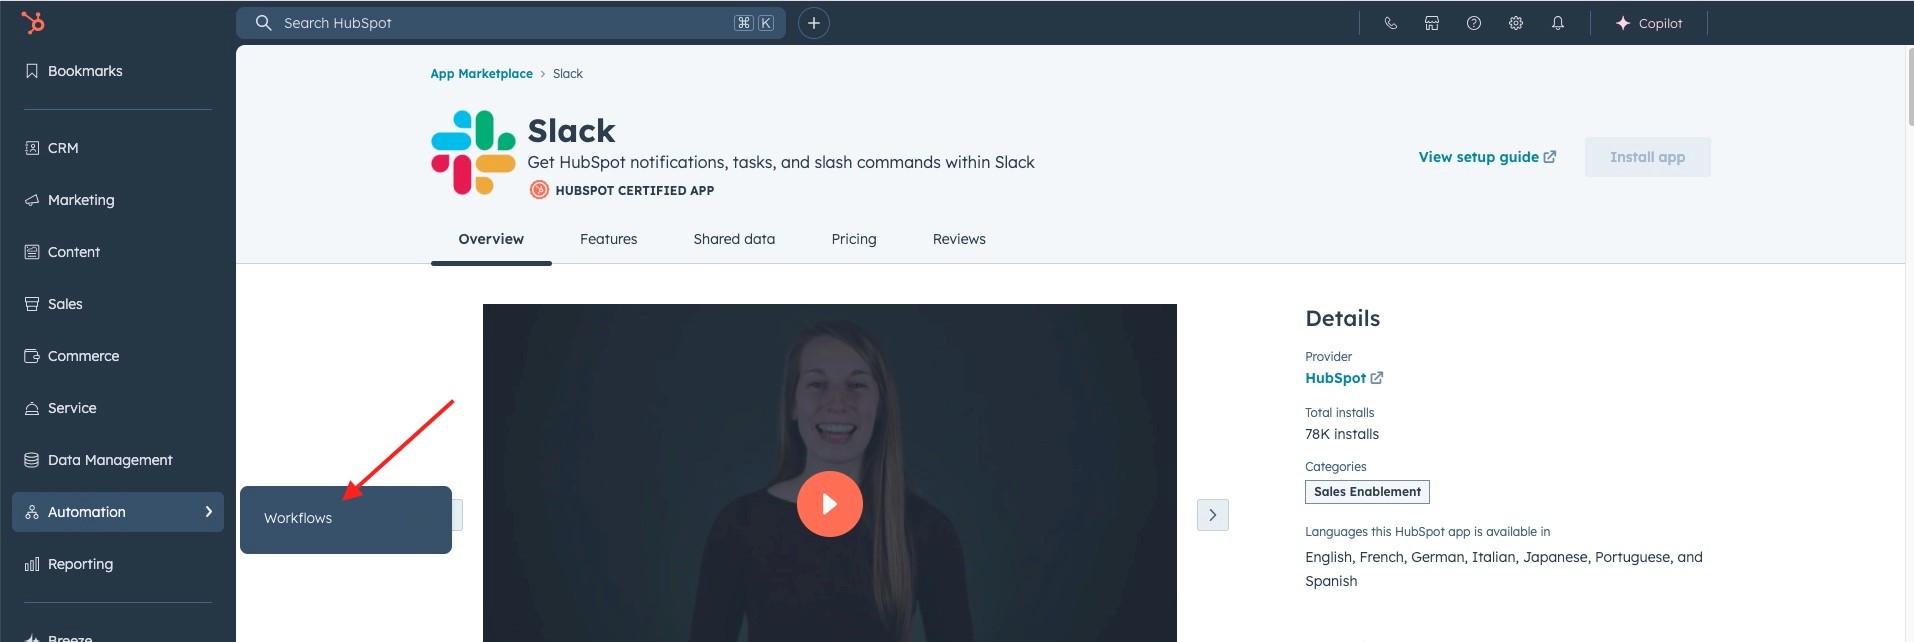Open the Reporting menu
This screenshot has height=642, width=1914.
[69, 564]
